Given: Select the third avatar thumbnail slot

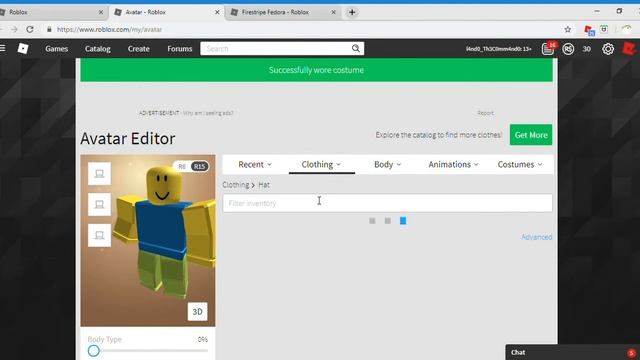Looking at the screenshot, I should [x=99, y=236].
